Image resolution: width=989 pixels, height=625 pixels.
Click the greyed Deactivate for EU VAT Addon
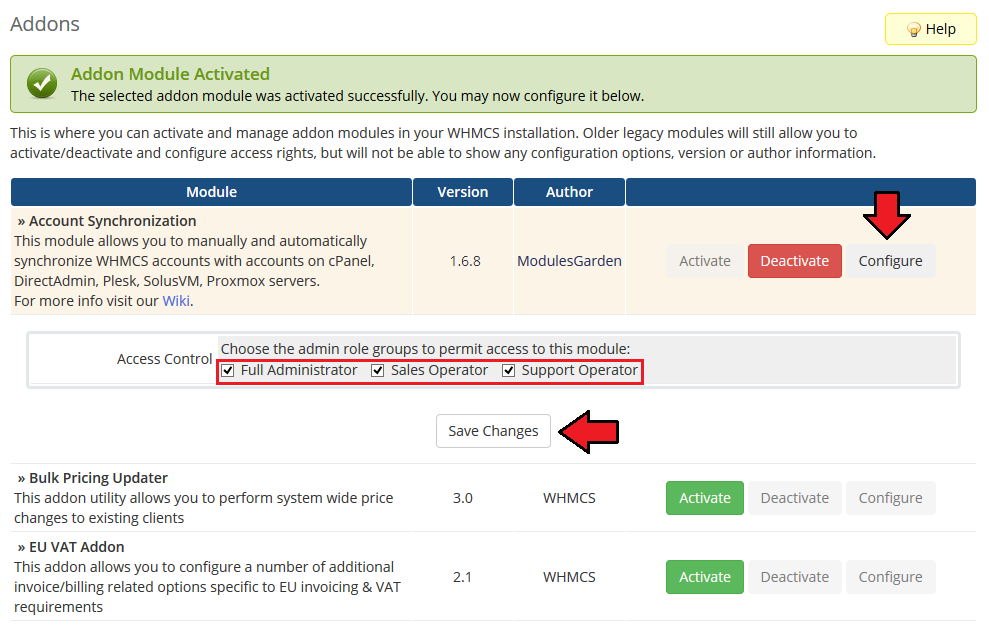point(795,577)
